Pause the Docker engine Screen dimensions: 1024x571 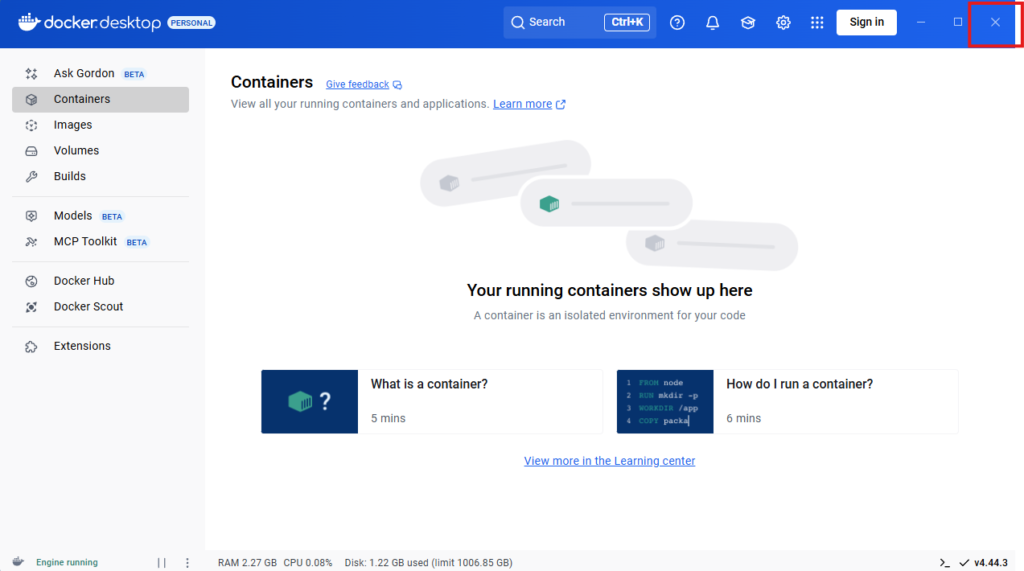pyautogui.click(x=161, y=563)
